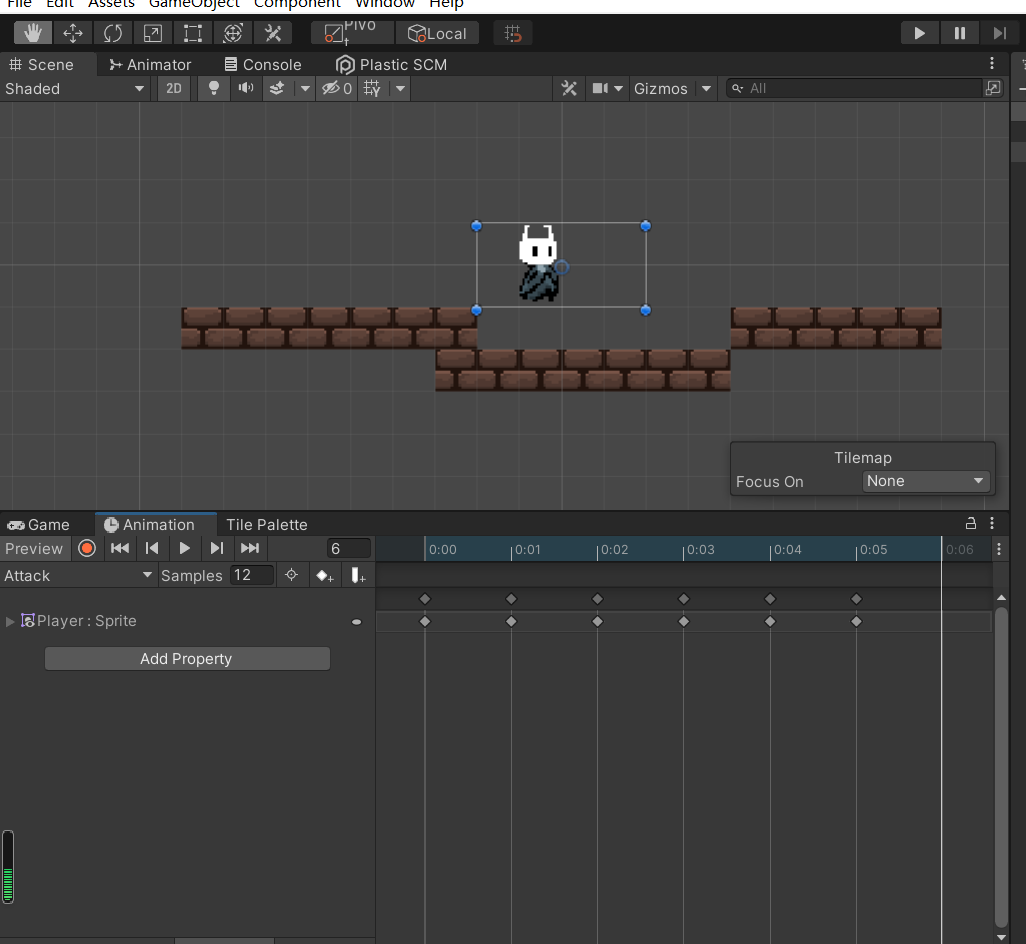Viewport: 1026px width, 944px height.
Task: Select the Transform tool
Action: (x=232, y=33)
